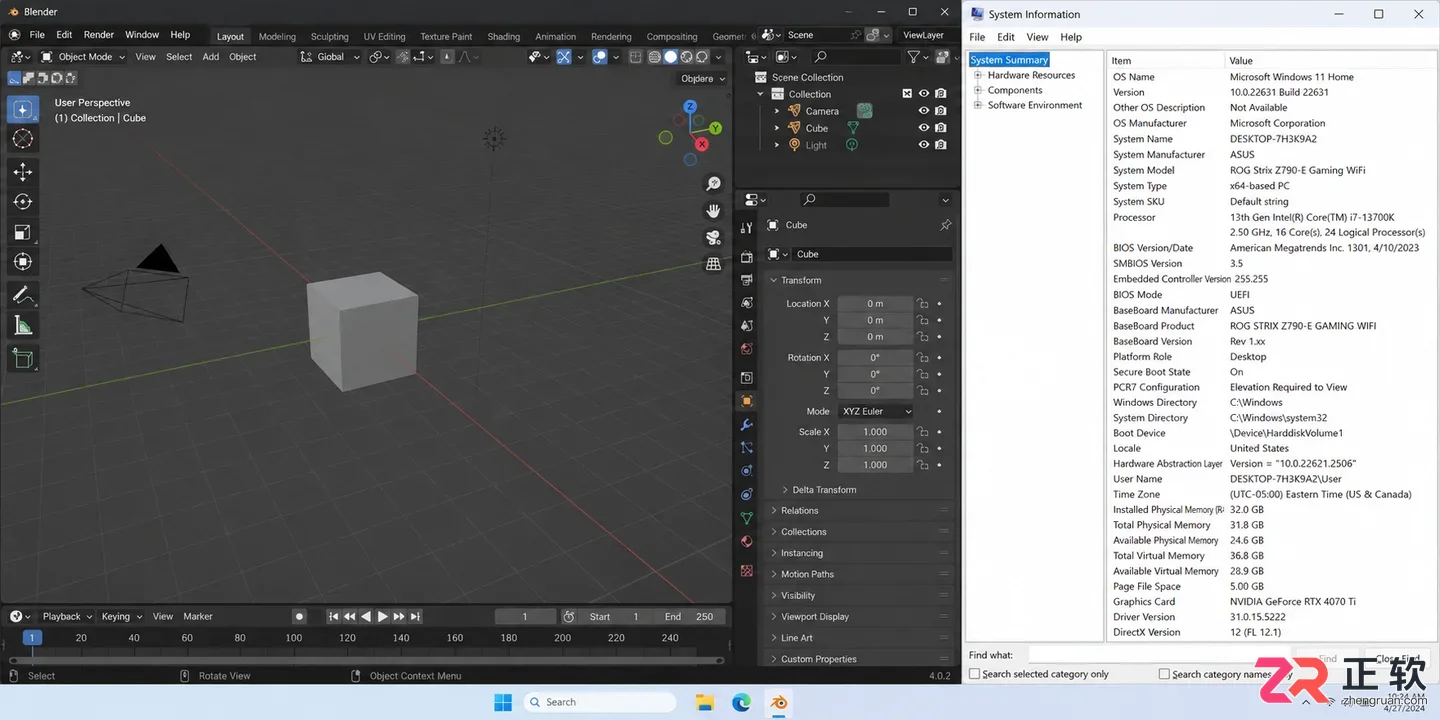Pick the Annotate pencil tool
The image size is (1440, 720).
22,295
